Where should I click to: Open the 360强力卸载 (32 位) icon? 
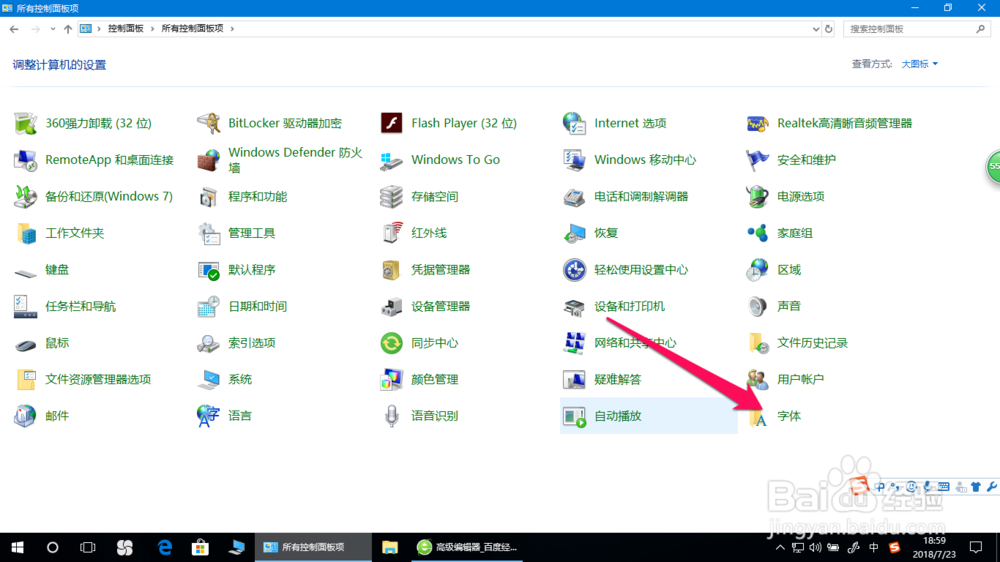click(x=26, y=123)
